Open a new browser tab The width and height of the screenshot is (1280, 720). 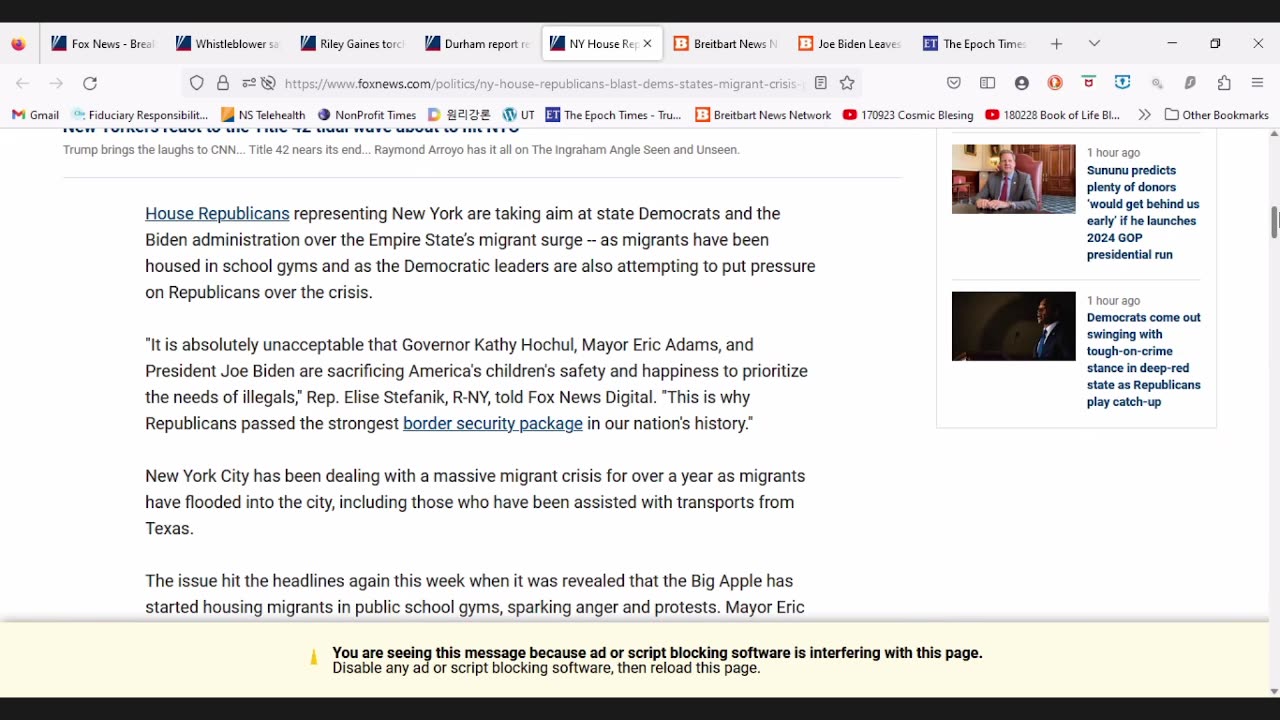(1056, 44)
